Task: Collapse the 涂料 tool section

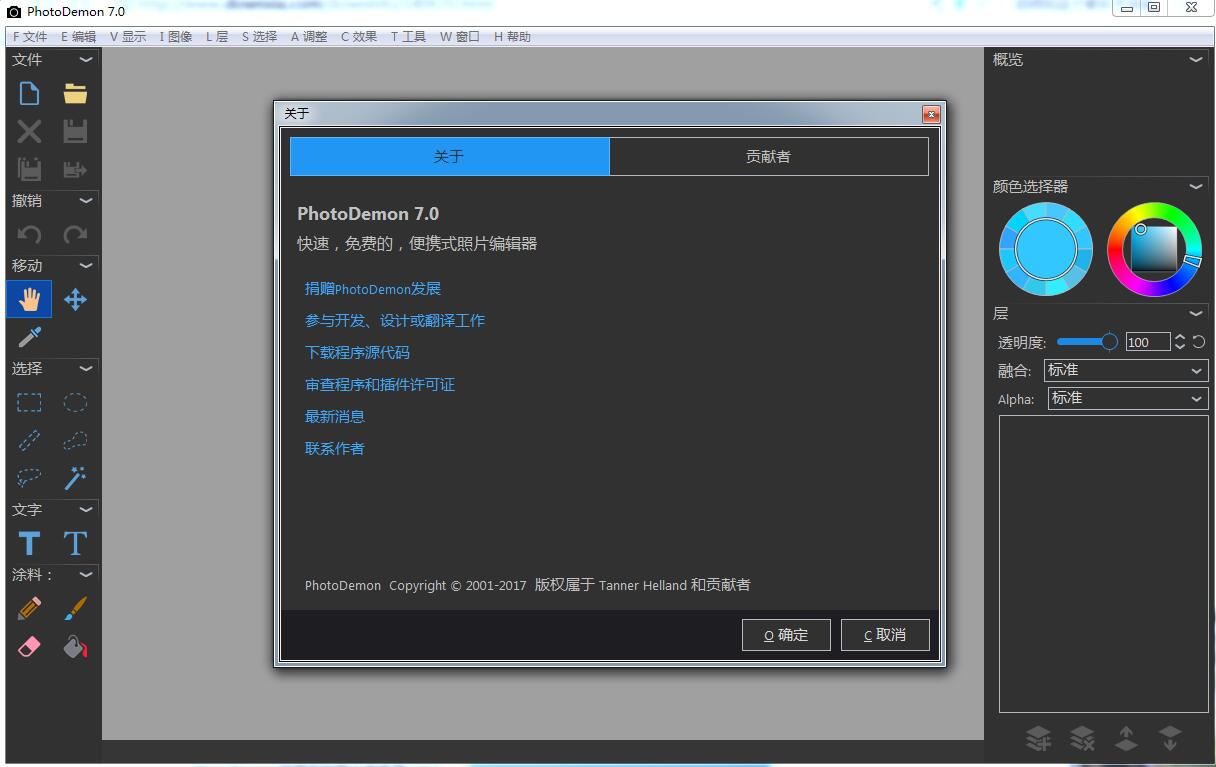Action: [x=86, y=575]
